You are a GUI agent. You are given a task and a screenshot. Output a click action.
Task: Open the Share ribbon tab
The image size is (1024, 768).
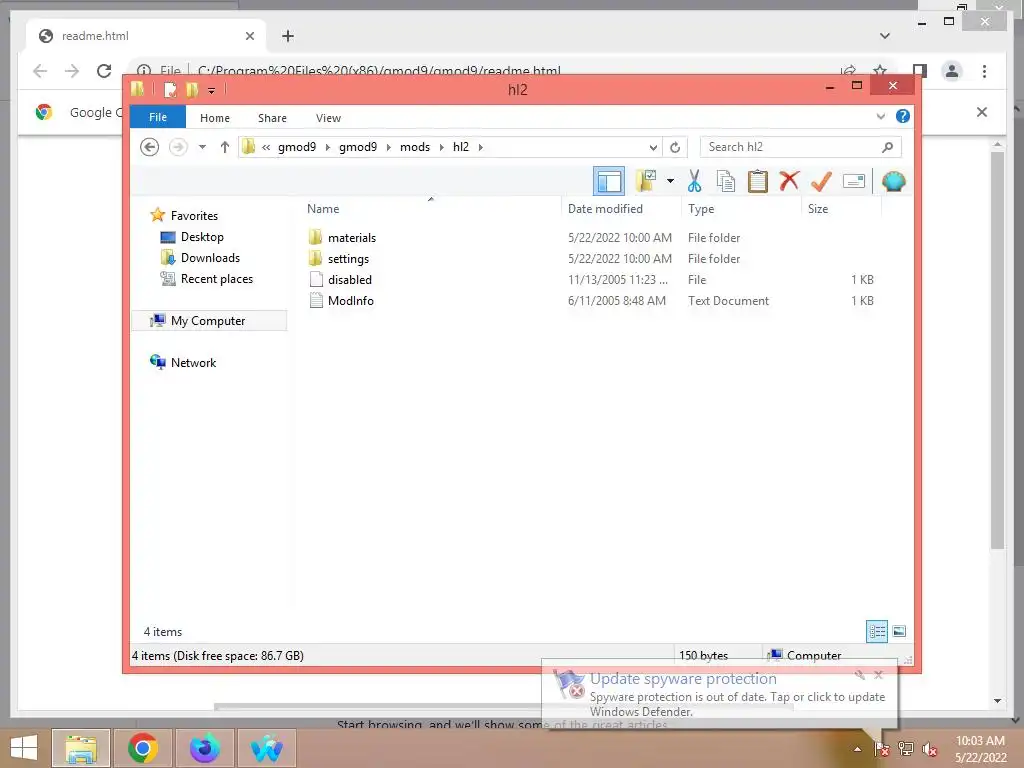(272, 118)
